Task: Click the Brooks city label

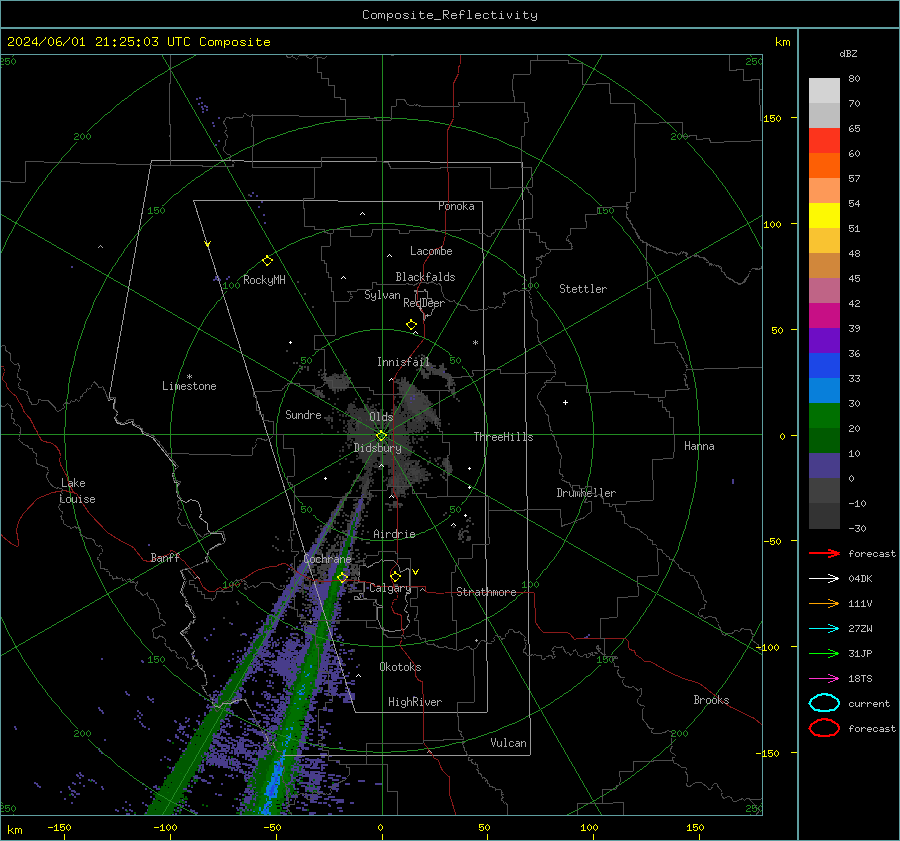Action: (x=711, y=700)
